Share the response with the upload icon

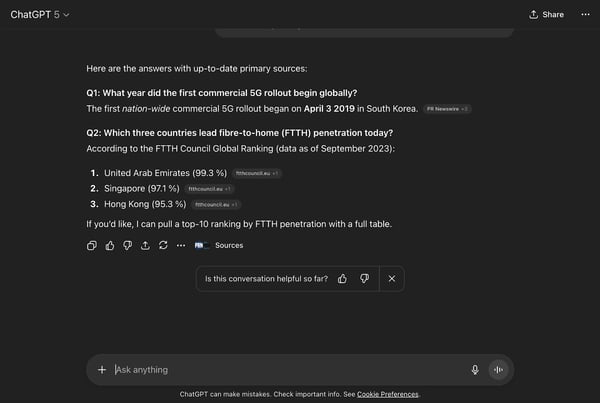tap(145, 245)
